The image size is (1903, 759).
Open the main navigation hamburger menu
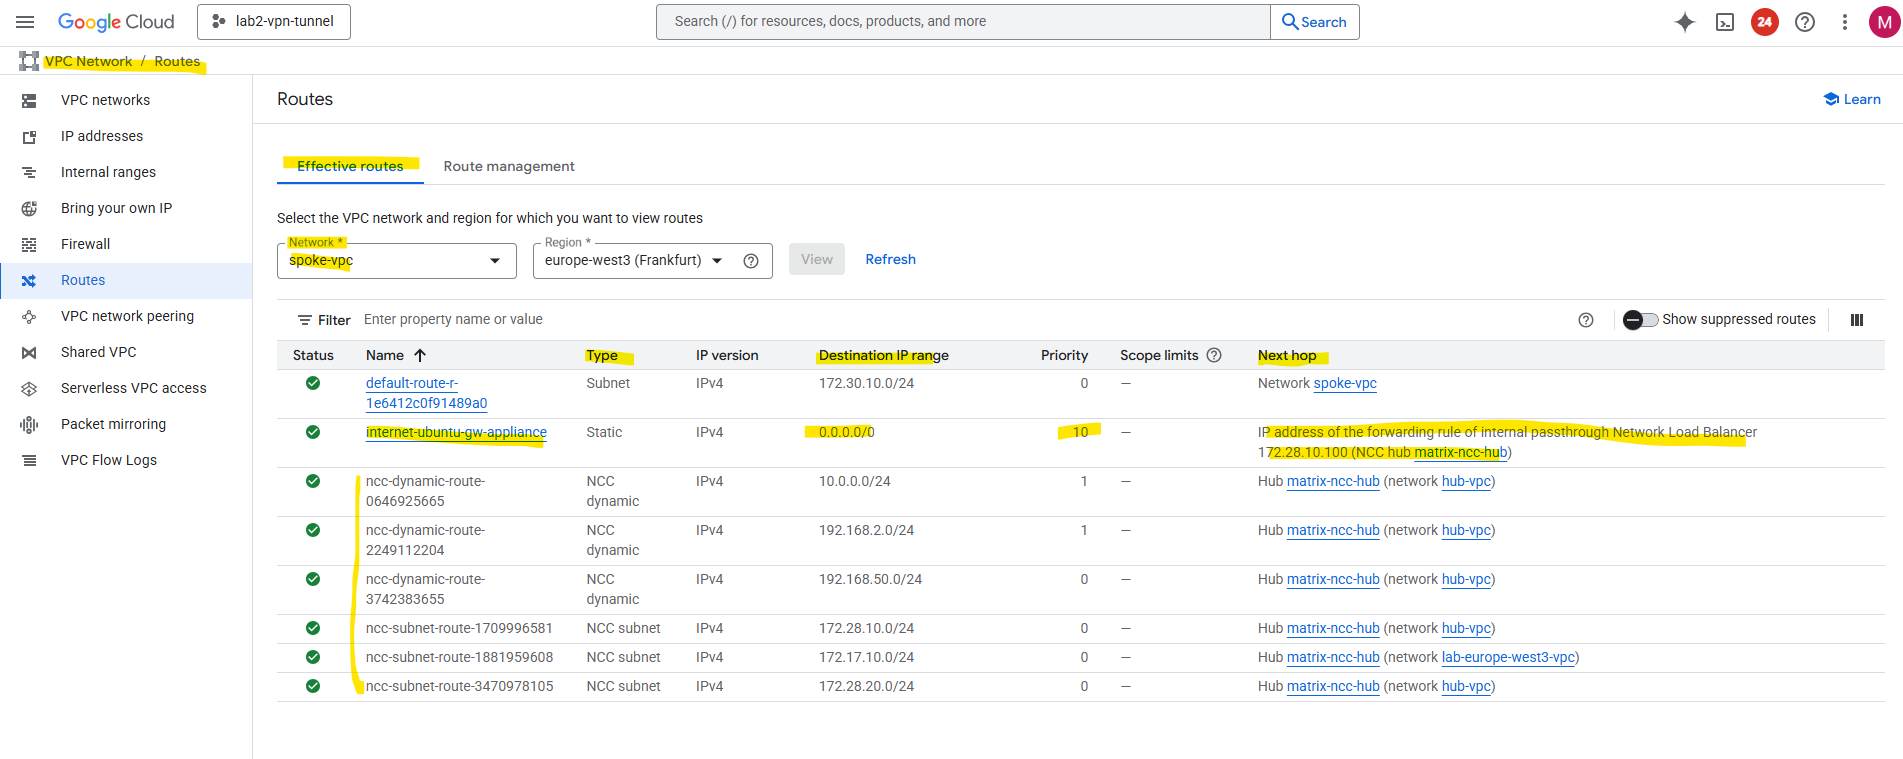coord(25,22)
